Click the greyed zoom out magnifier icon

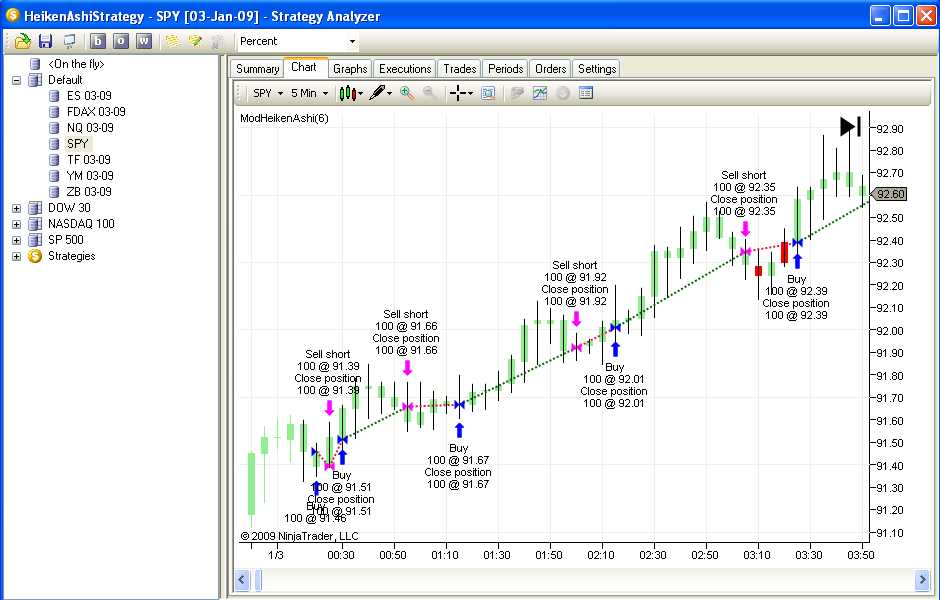[x=429, y=93]
